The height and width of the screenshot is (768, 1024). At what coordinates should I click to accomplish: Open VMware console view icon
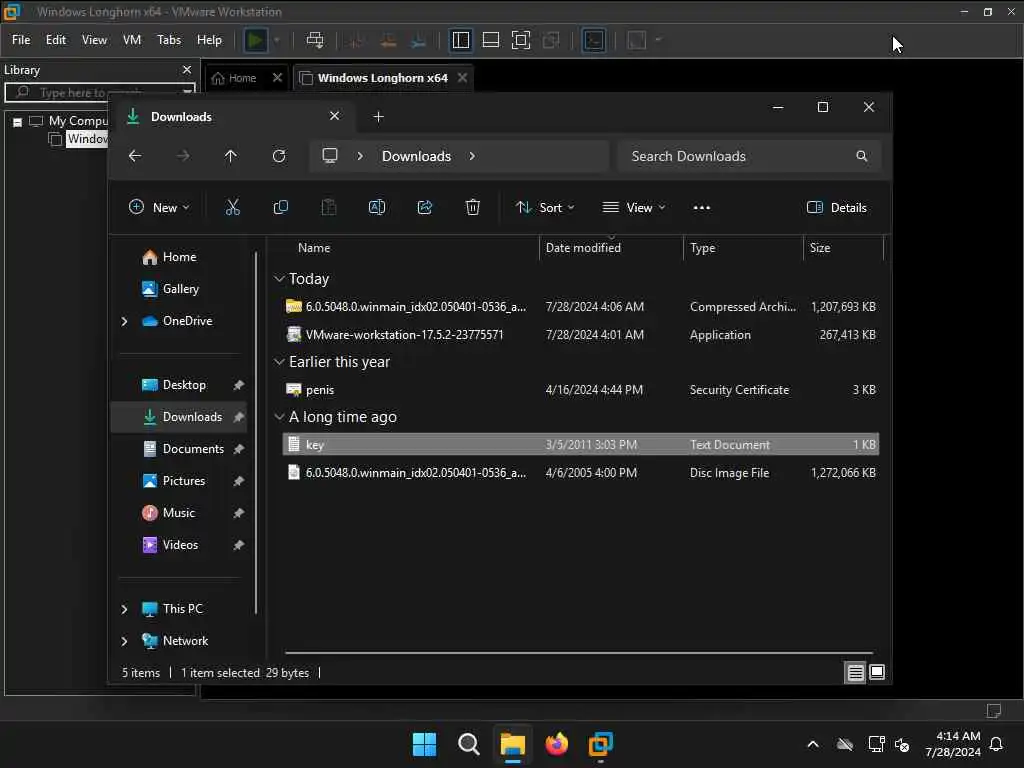594,40
